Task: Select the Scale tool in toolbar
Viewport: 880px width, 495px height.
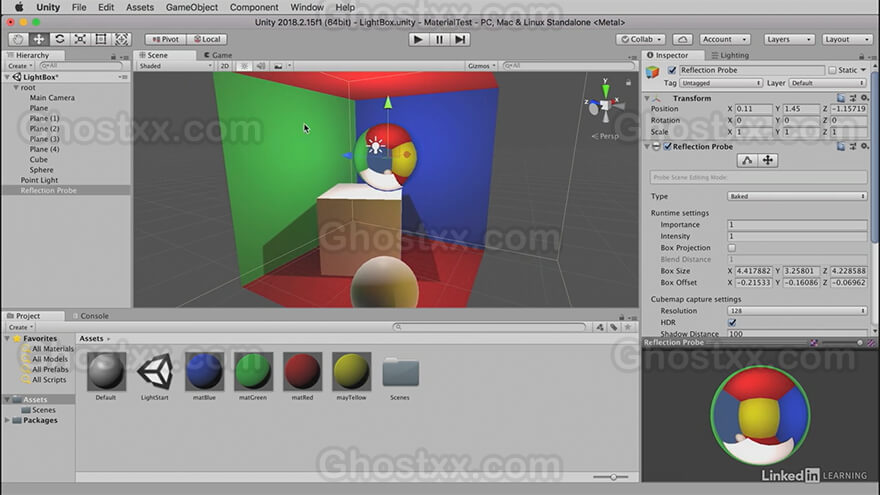Action: point(80,39)
